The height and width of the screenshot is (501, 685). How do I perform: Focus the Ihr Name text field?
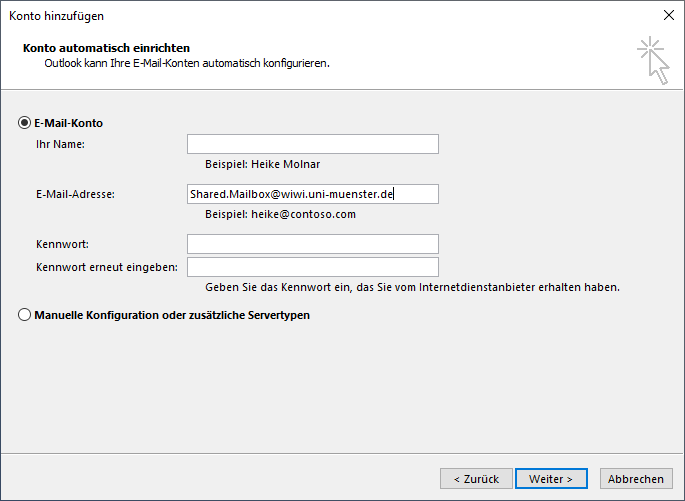[312, 144]
